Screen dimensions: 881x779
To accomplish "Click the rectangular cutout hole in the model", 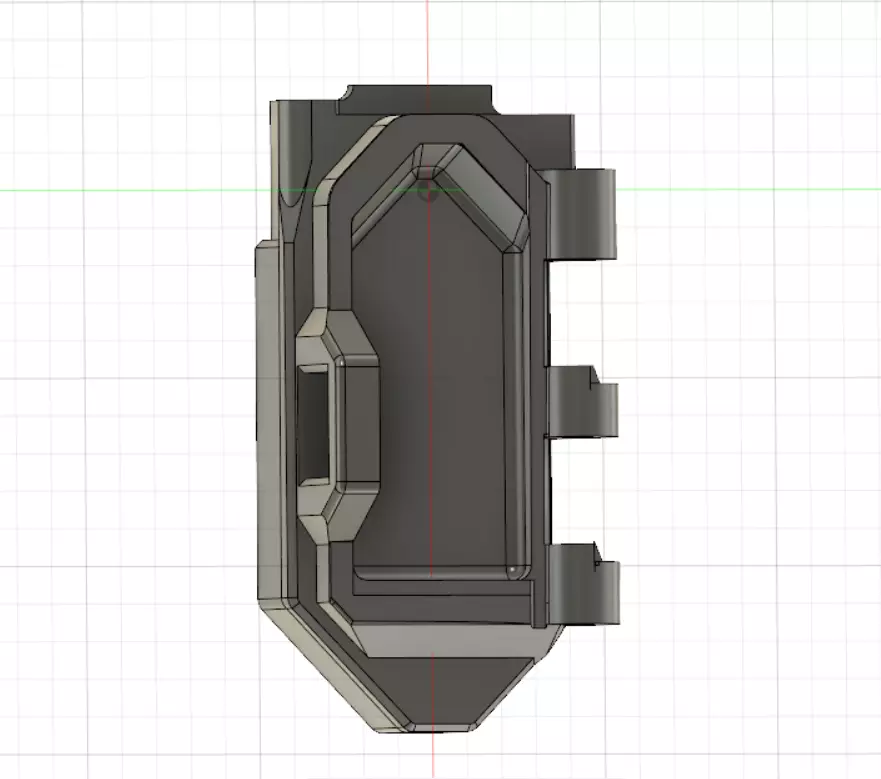I will tap(313, 424).
